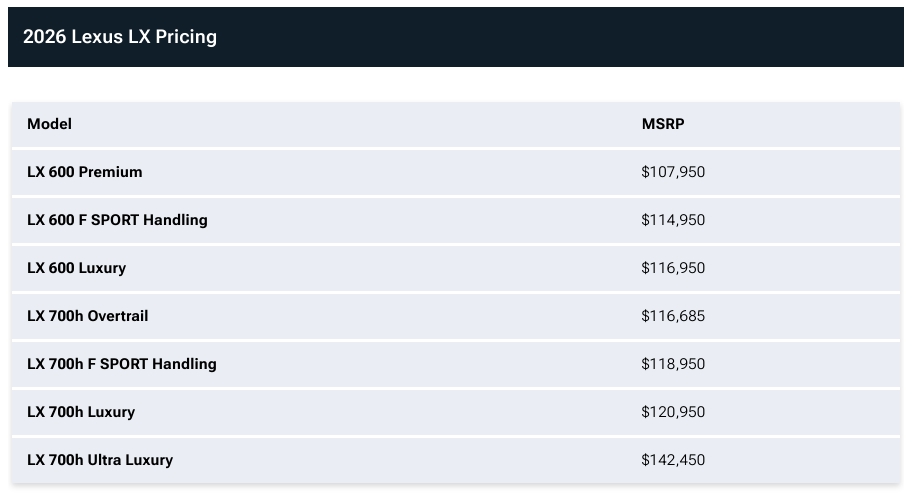Image resolution: width=912 pixels, height=500 pixels.
Task: Click the $107,950 price
Action: (673, 172)
